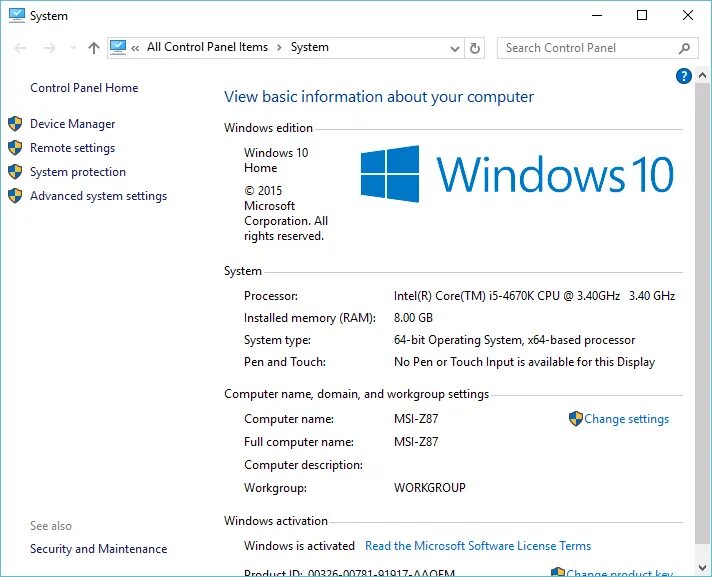
Task: Go up one level with the Up arrow
Action: pyautogui.click(x=94, y=48)
